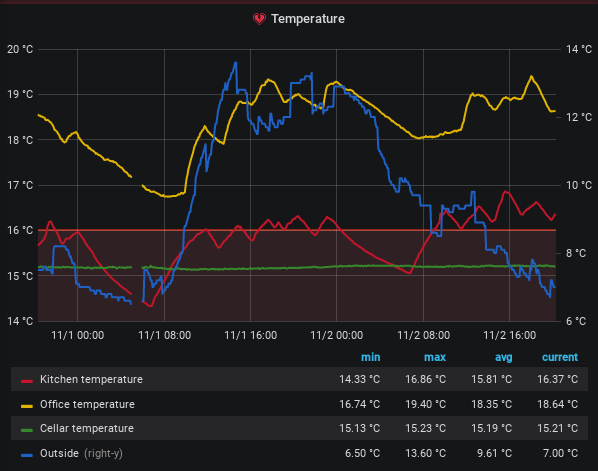Click the 20 °C left axis label
598x471 pixels.
(x=20, y=49)
